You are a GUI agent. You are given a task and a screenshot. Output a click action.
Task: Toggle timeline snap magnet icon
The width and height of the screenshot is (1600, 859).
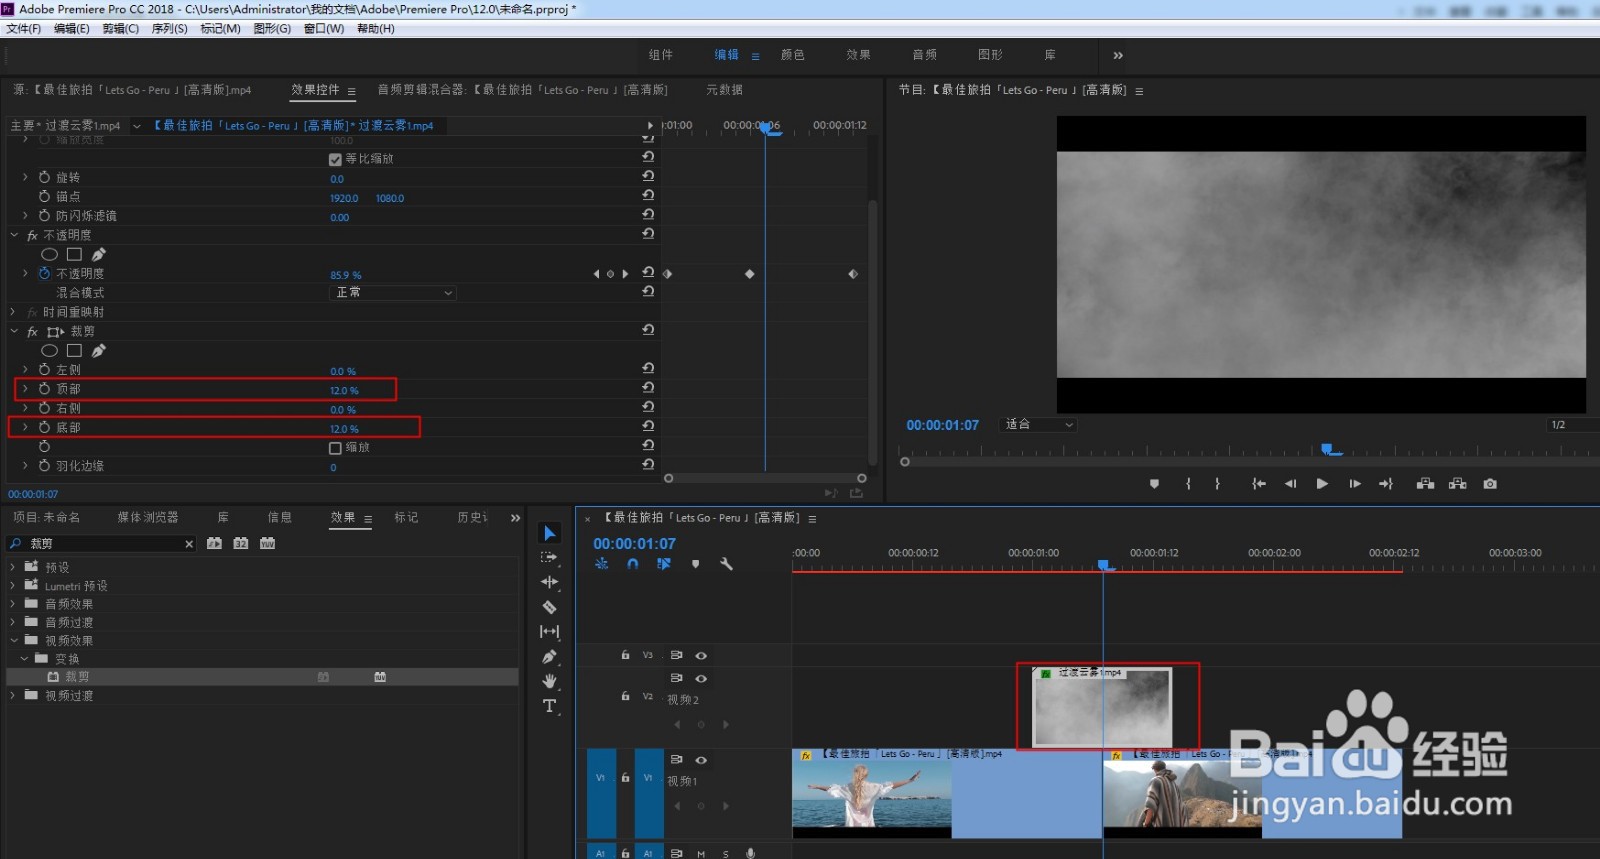(633, 564)
